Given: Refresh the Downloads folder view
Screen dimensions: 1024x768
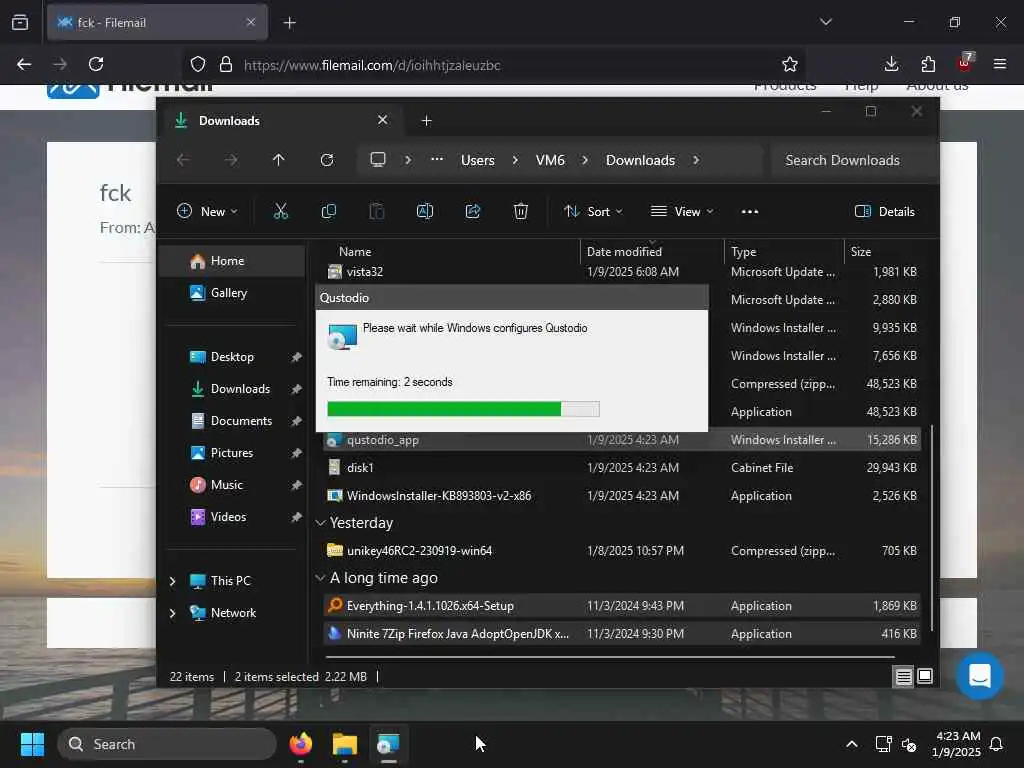Looking at the screenshot, I should coord(327,160).
